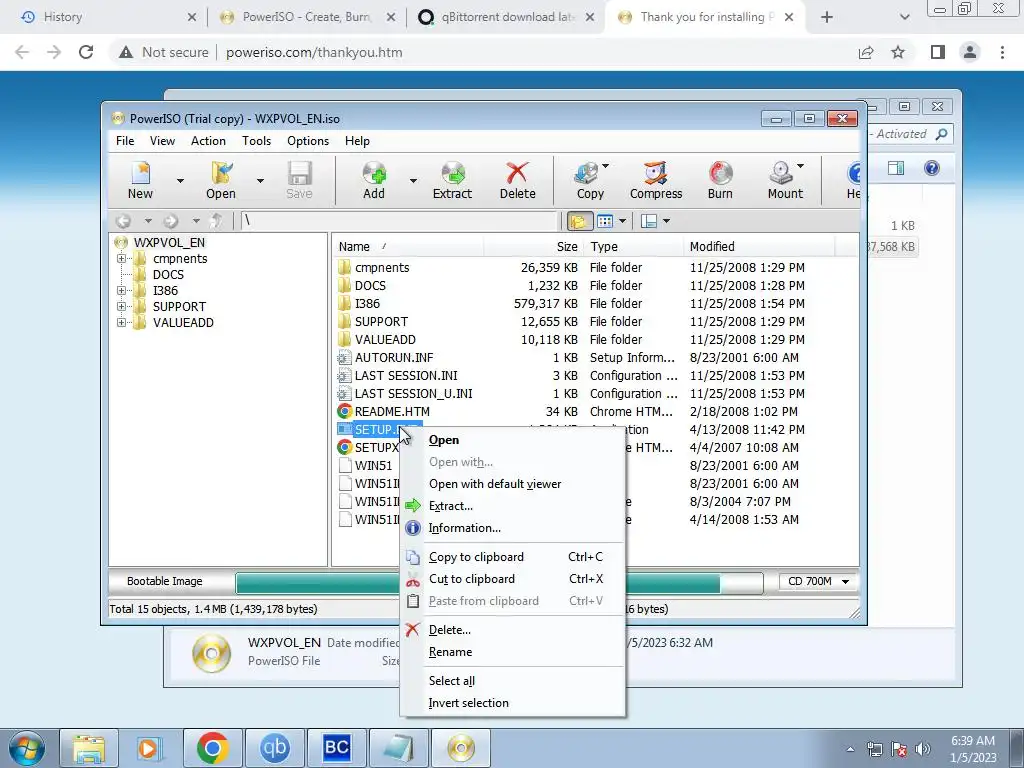Expand the SUPPORT tree node

tap(121, 306)
